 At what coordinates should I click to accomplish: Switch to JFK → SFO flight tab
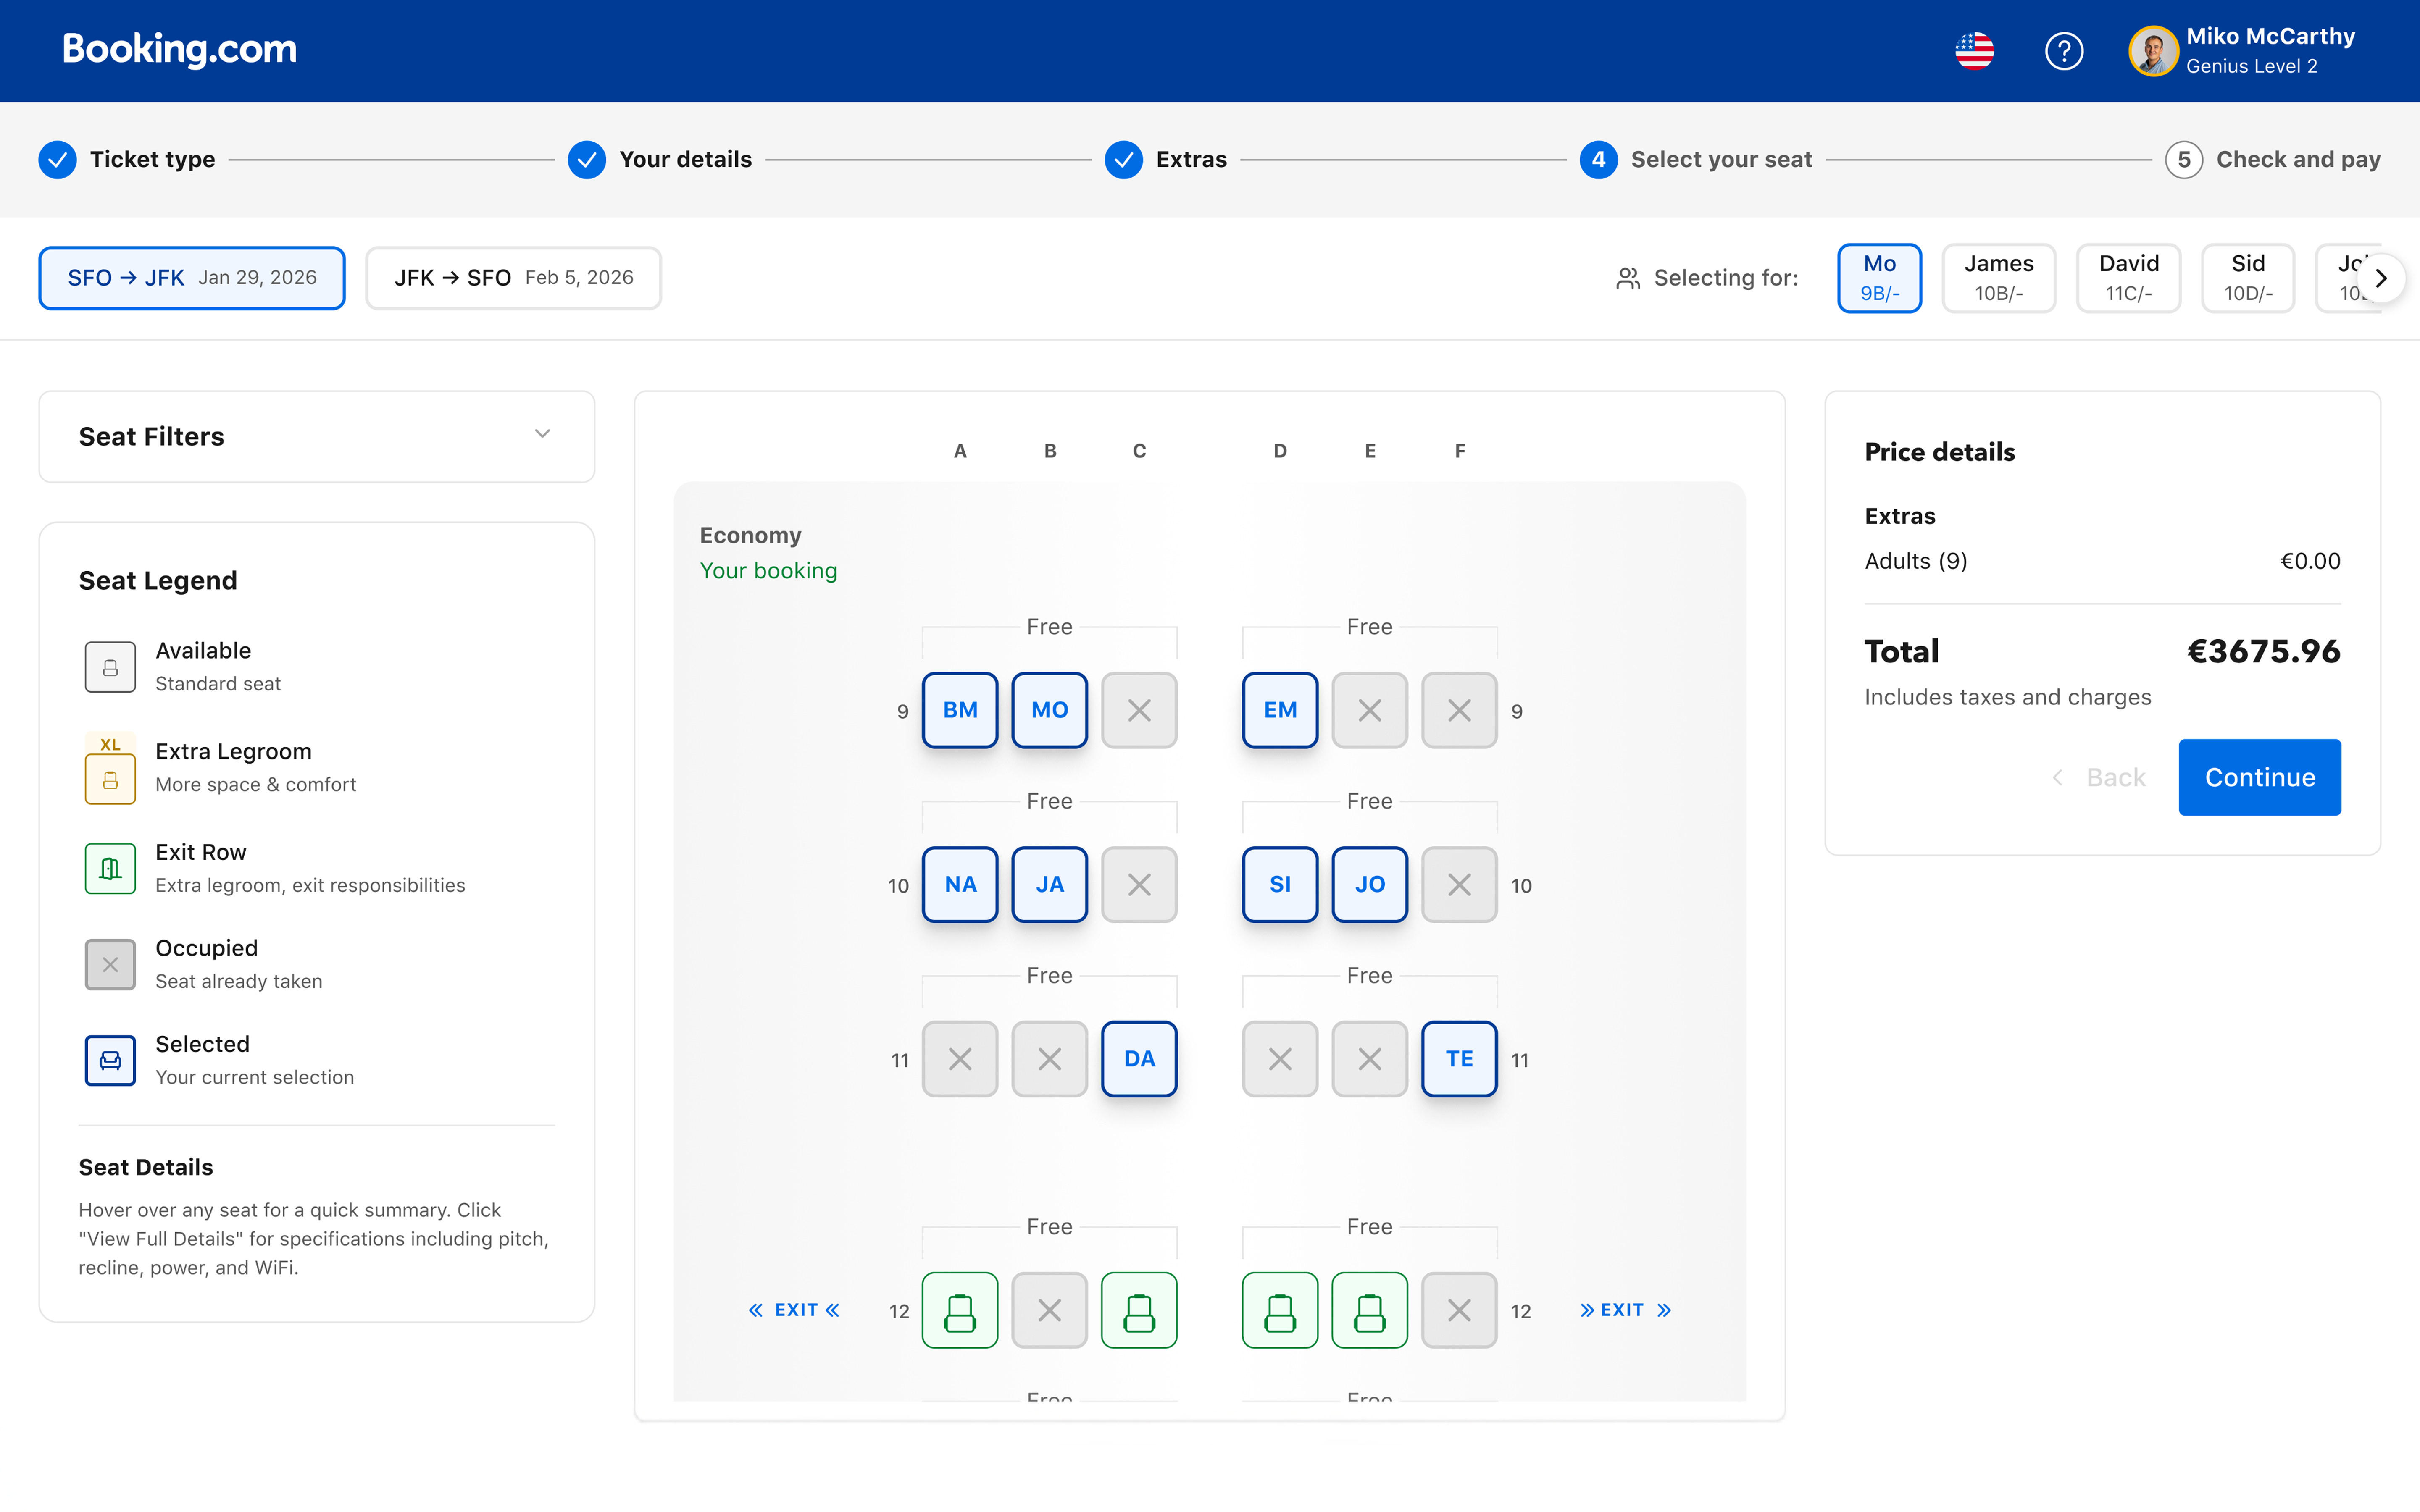513,278
